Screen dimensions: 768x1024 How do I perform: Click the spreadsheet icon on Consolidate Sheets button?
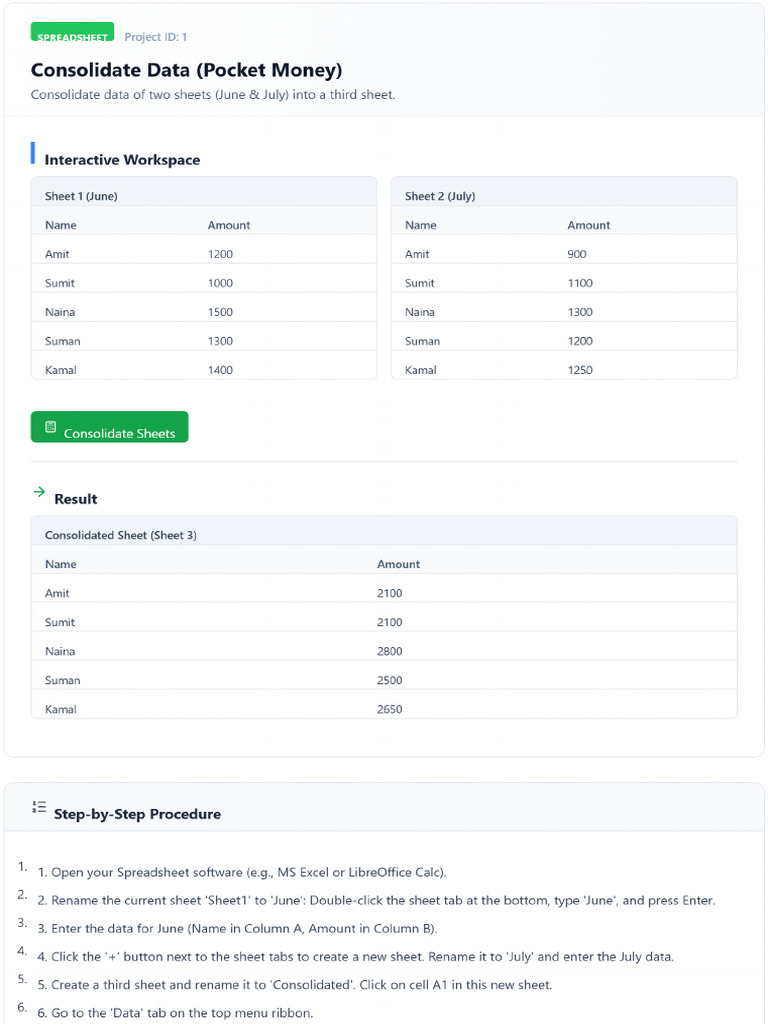pos(50,426)
